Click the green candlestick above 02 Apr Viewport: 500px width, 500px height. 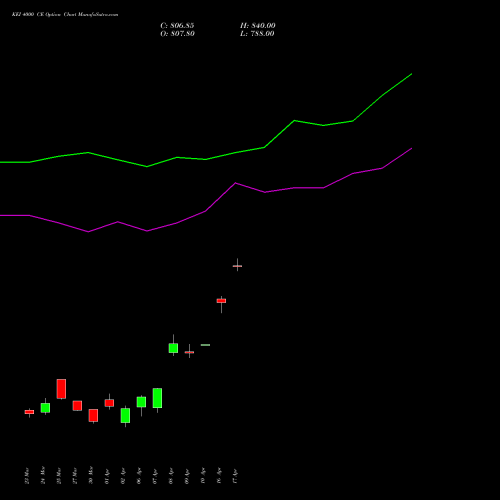[x=125, y=415]
